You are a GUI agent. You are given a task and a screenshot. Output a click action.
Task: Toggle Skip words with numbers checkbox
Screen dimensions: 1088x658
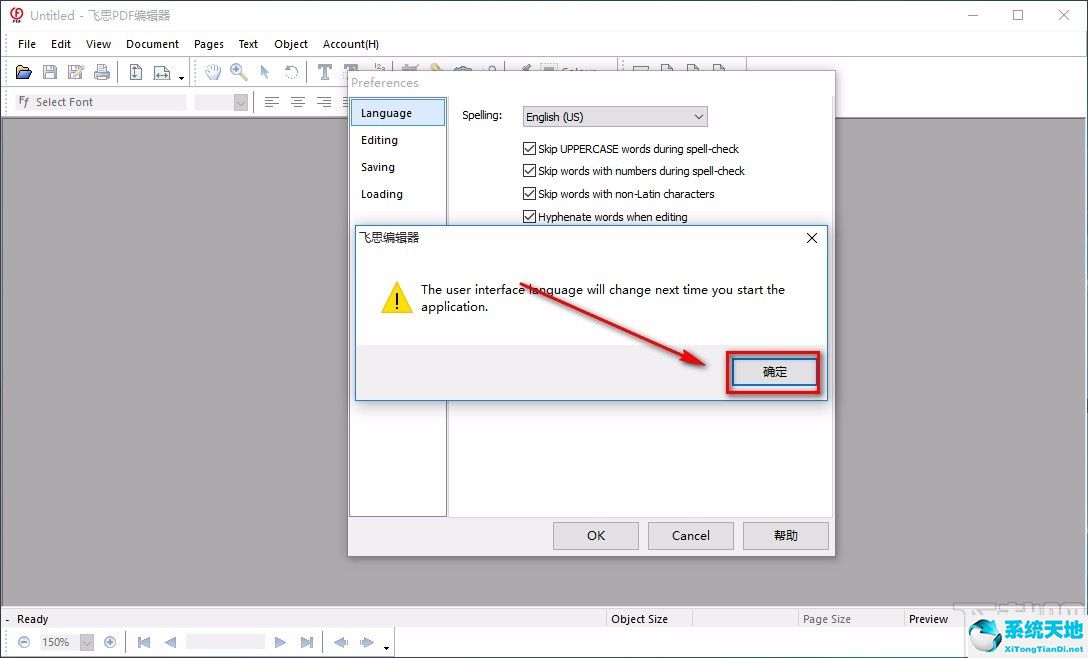[x=530, y=171]
